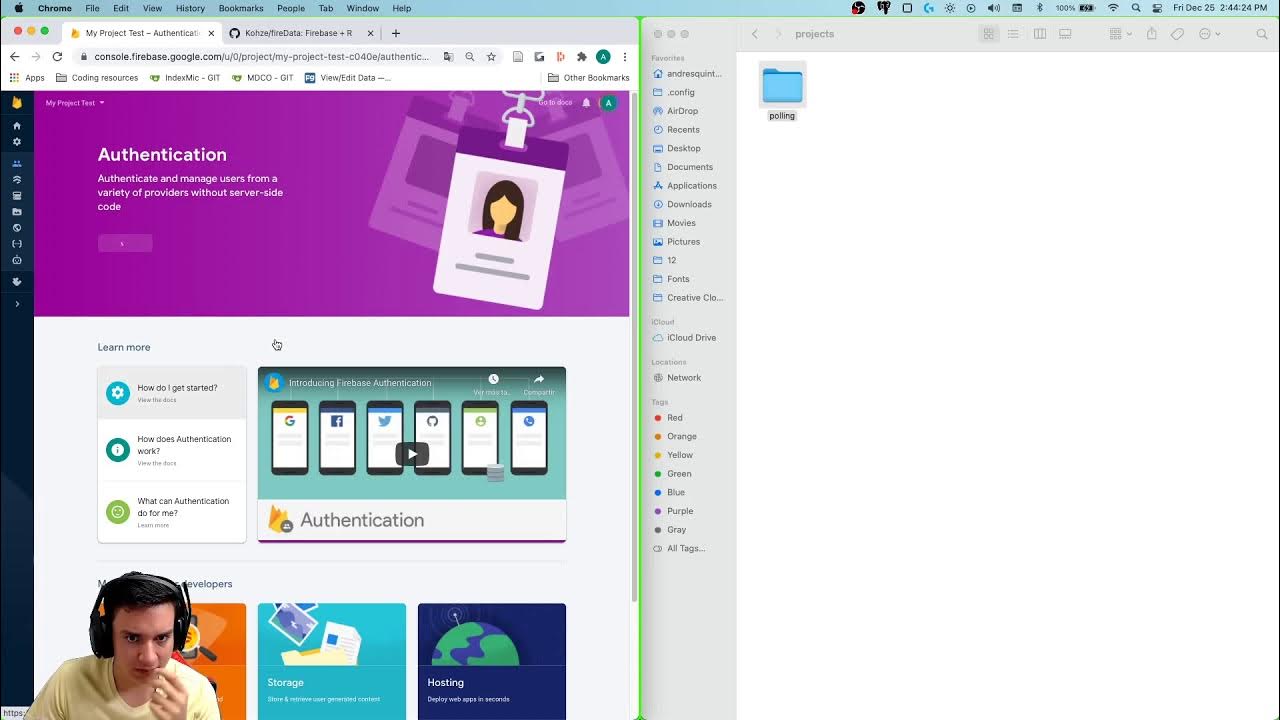Switch Finder to list view

tap(1013, 34)
